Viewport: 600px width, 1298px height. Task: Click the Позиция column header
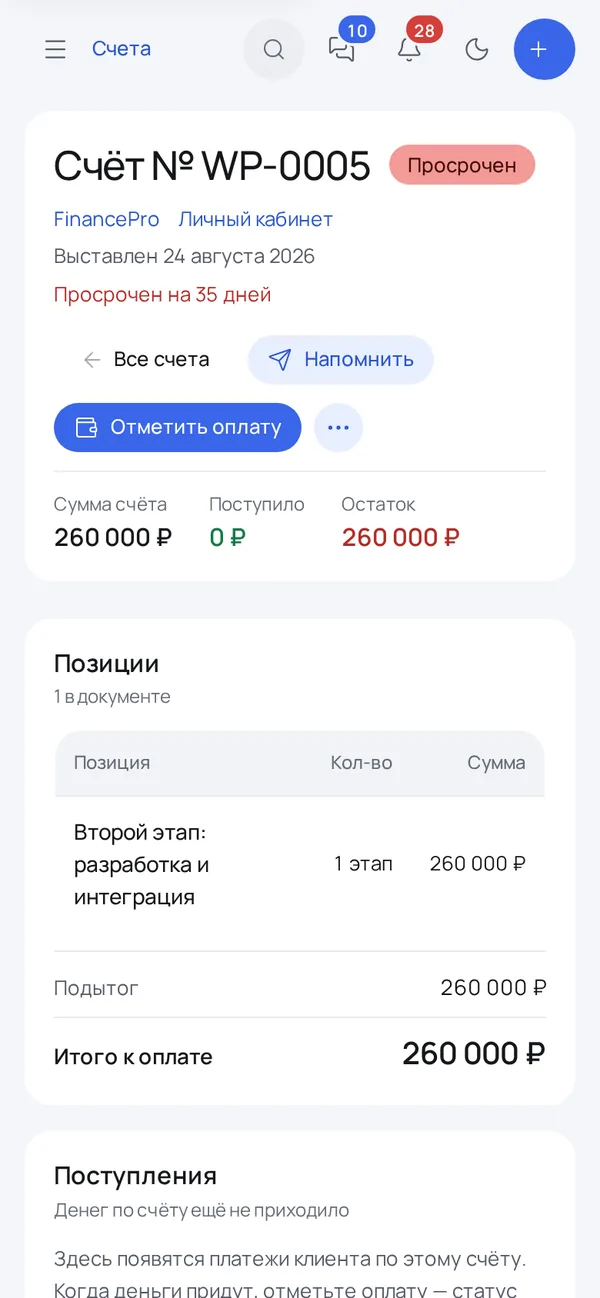pyautogui.click(x=112, y=763)
